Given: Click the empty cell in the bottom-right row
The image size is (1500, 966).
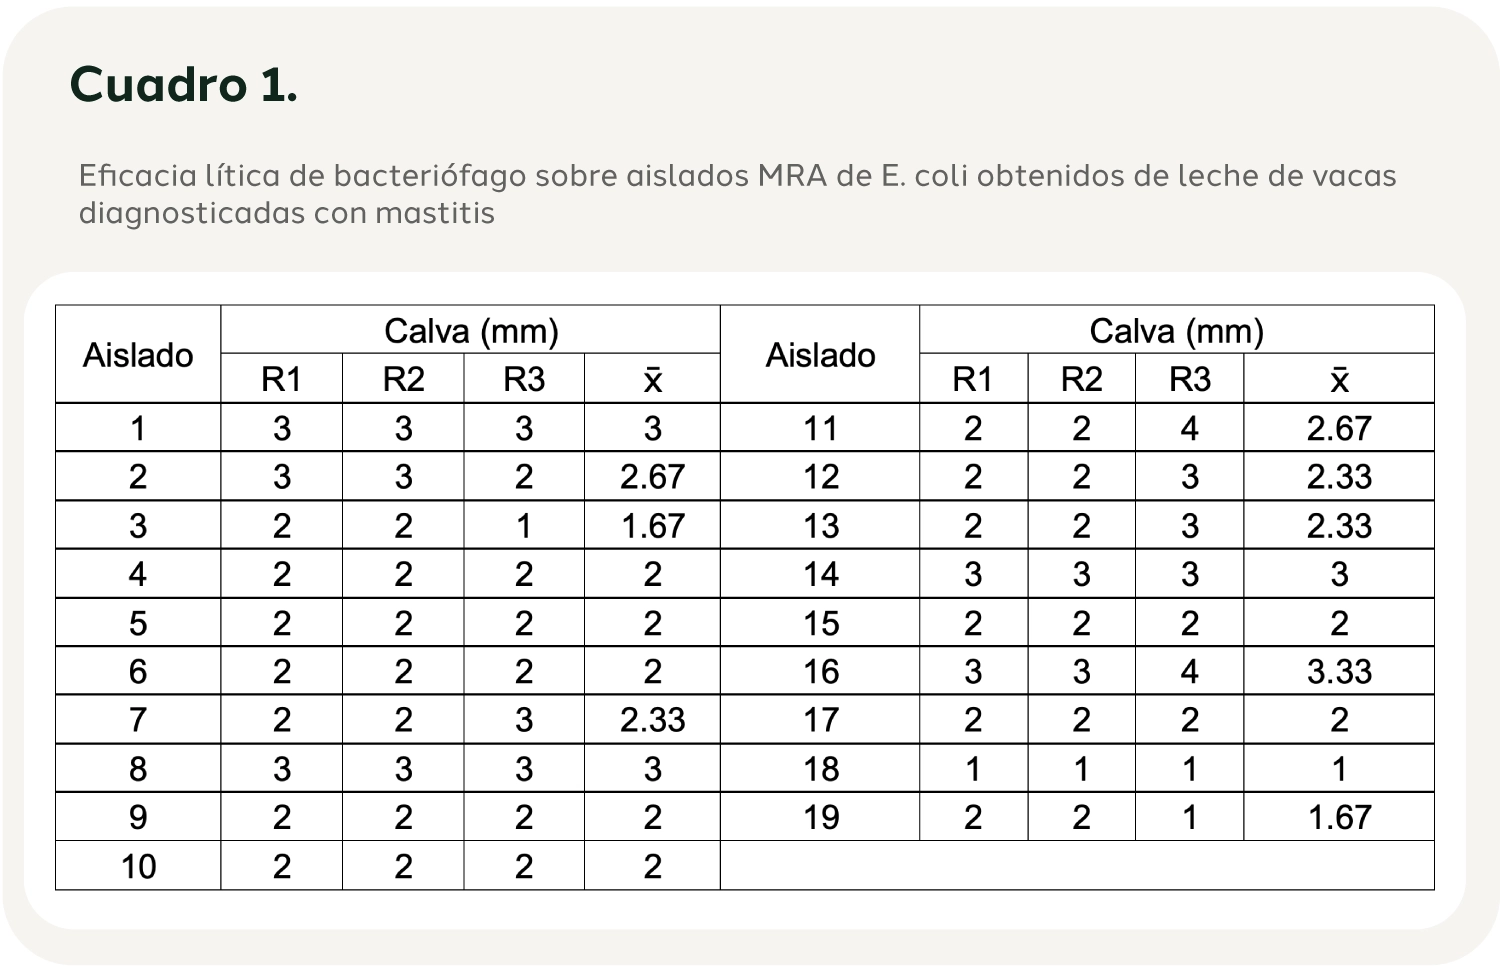Looking at the screenshot, I should [1077, 866].
